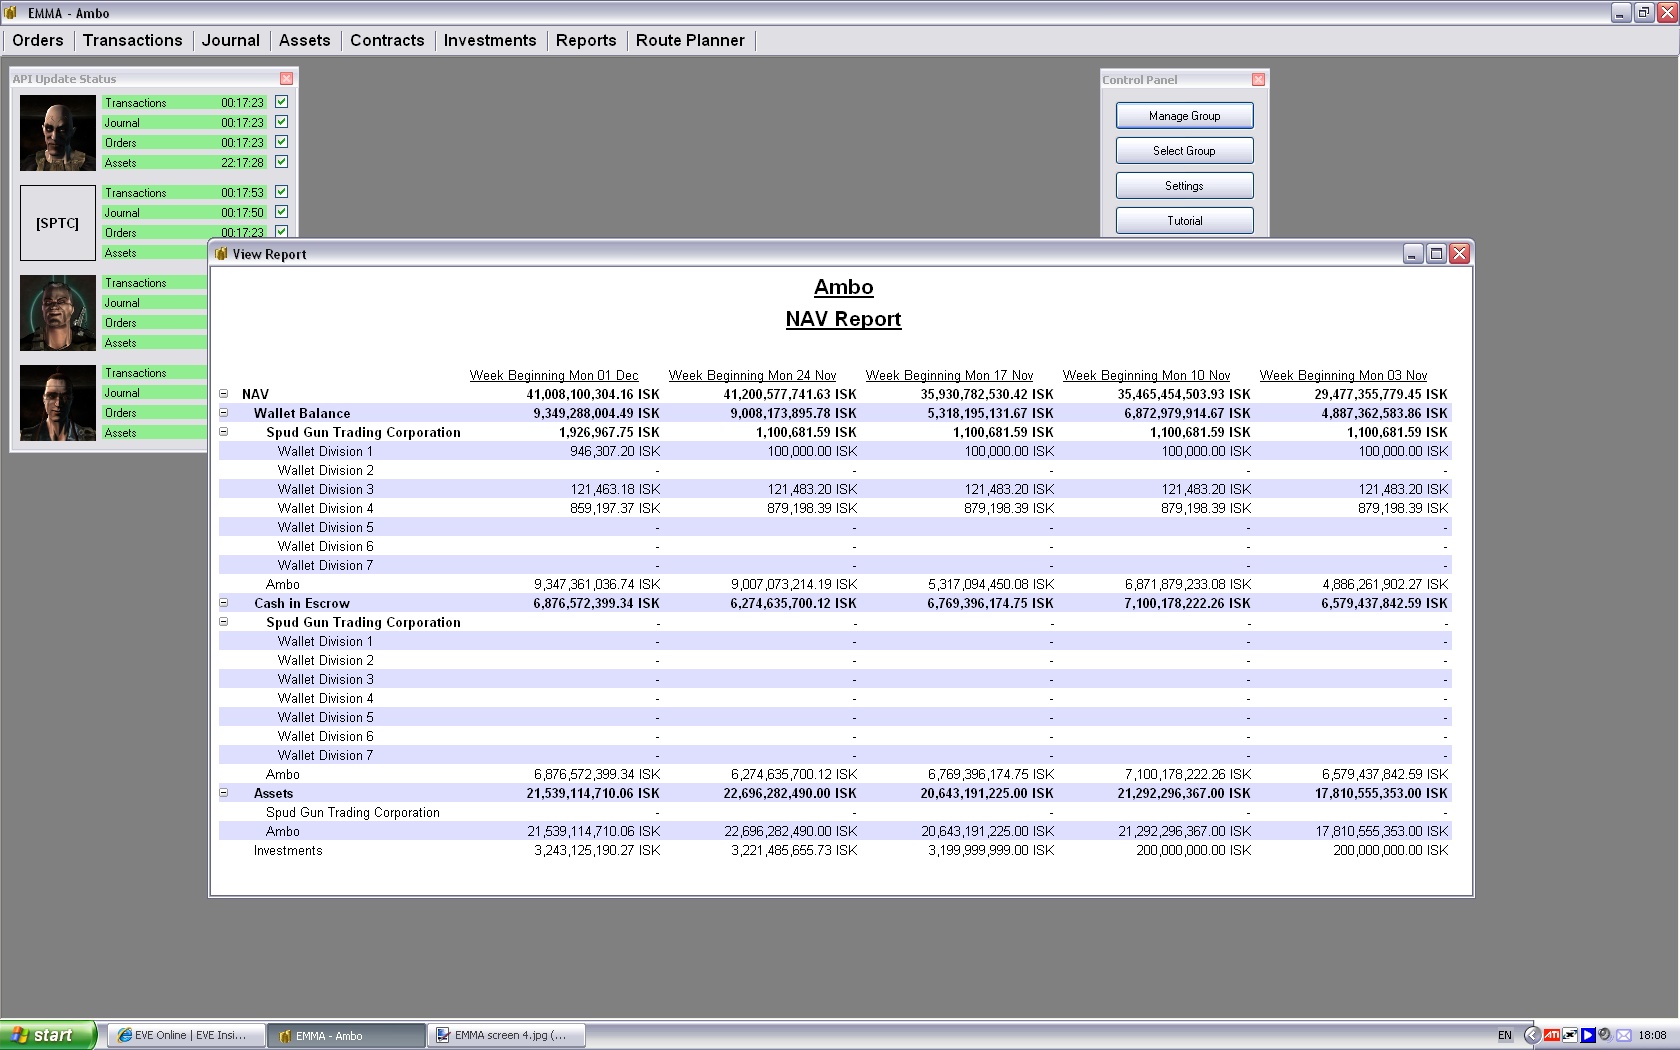Click the fourth character portrait avatar
1680x1050 pixels.
58,403
